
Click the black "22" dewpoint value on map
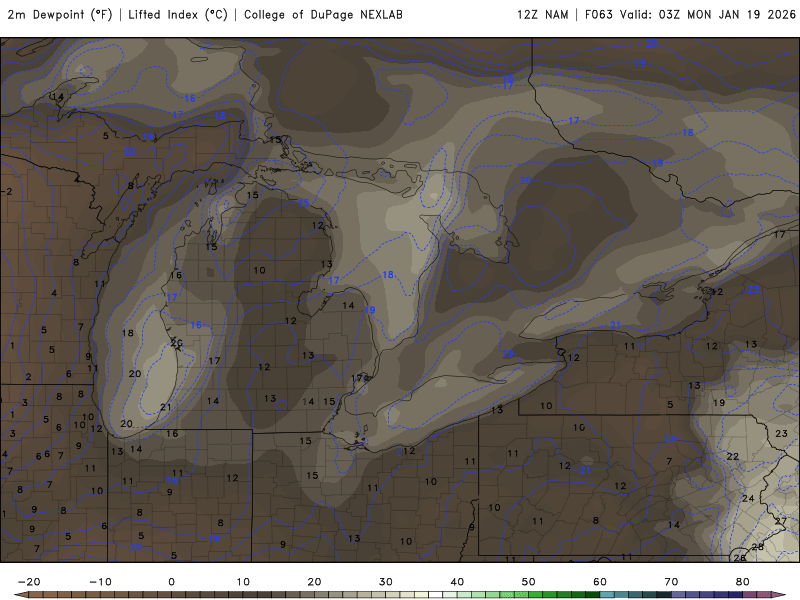733,457
